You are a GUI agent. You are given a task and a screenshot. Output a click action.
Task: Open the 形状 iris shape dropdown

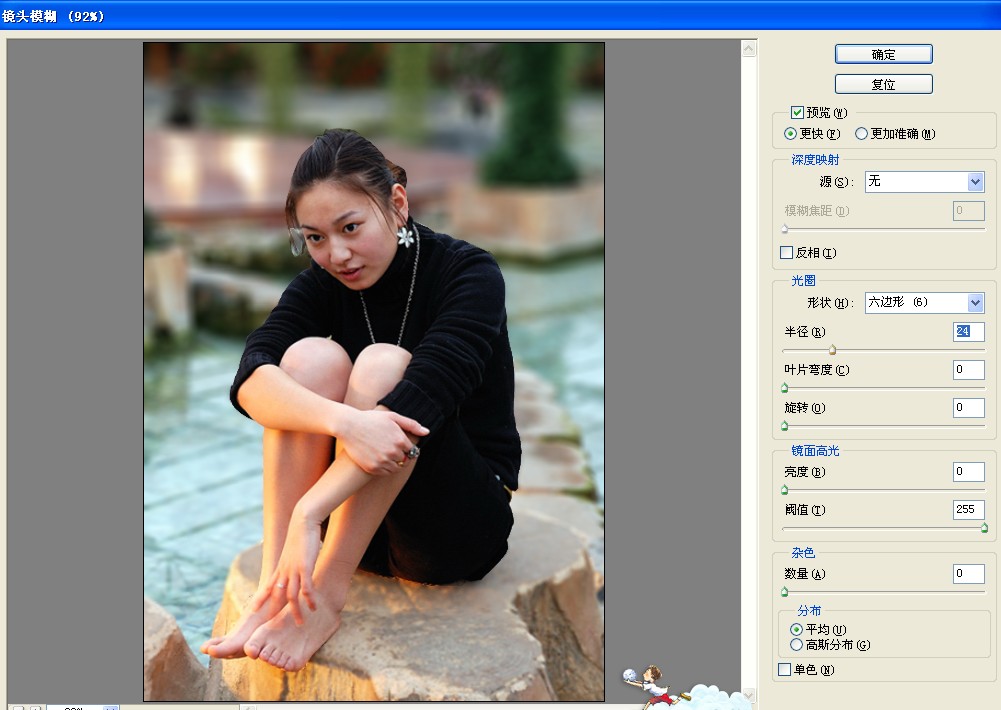click(x=924, y=302)
